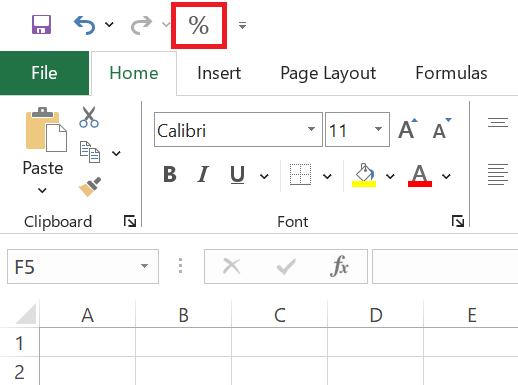Expand the Borders dropdown arrow
Image resolution: width=518 pixels, height=385 pixels.
pyautogui.click(x=327, y=176)
